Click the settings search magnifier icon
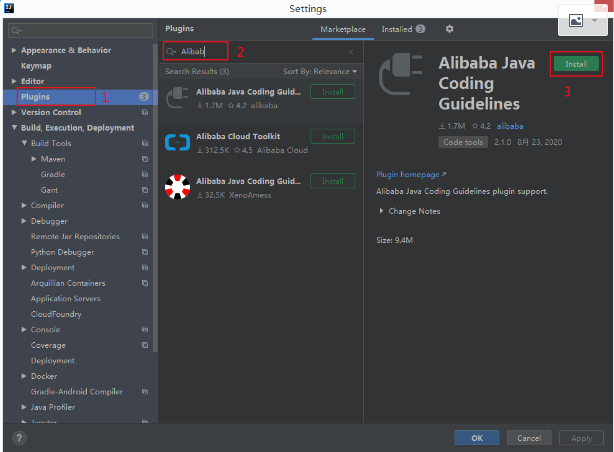The image size is (614, 452). coord(16,31)
